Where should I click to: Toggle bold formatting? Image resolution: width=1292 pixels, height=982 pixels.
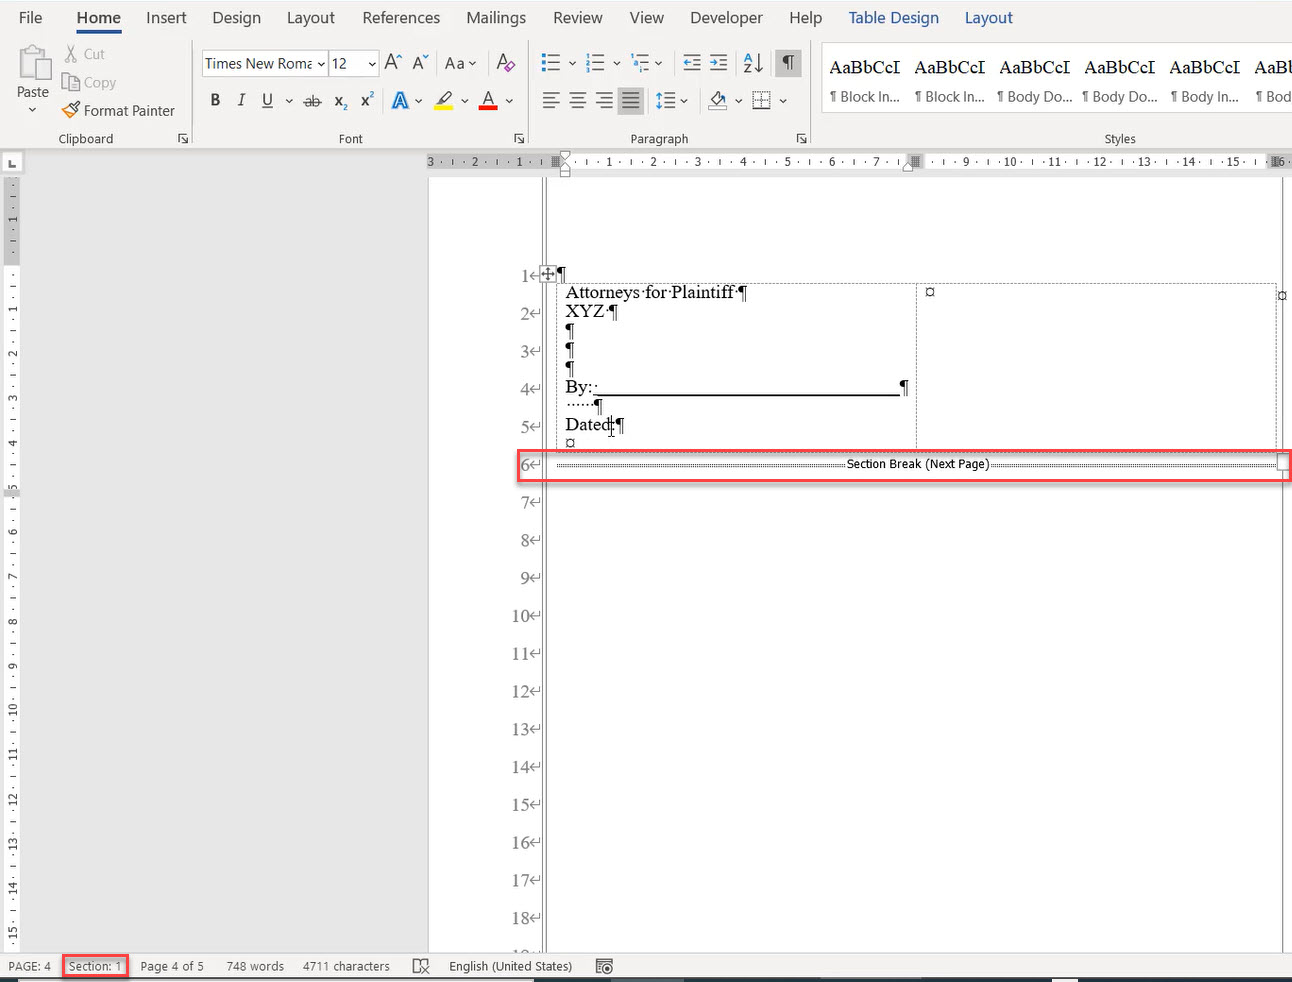point(214,100)
